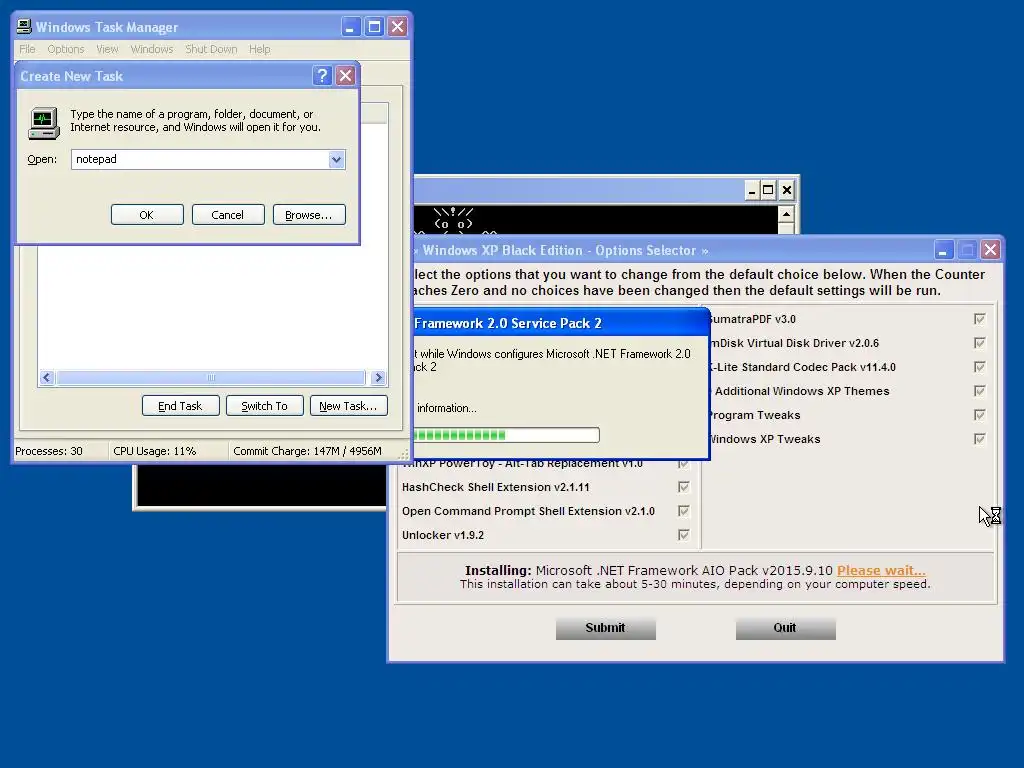Click the End Task button
The image size is (1024, 768).
click(180, 406)
